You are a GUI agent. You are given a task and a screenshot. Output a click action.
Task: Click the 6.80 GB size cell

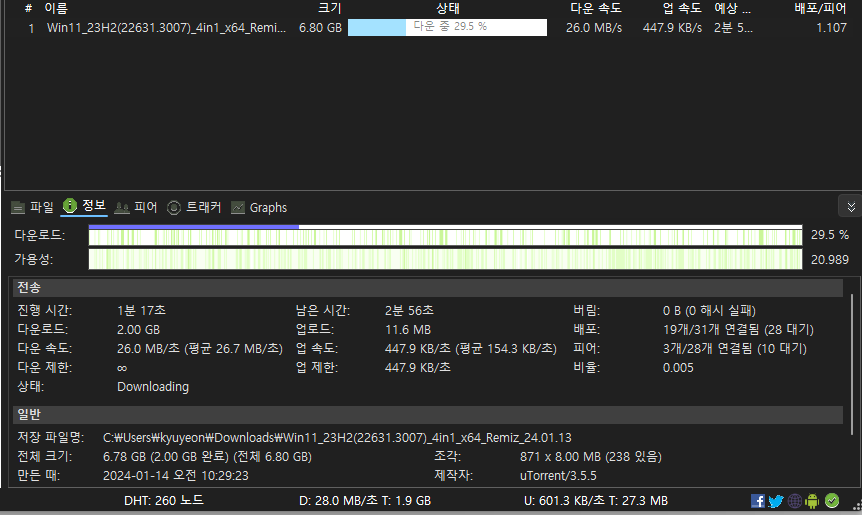tap(321, 27)
